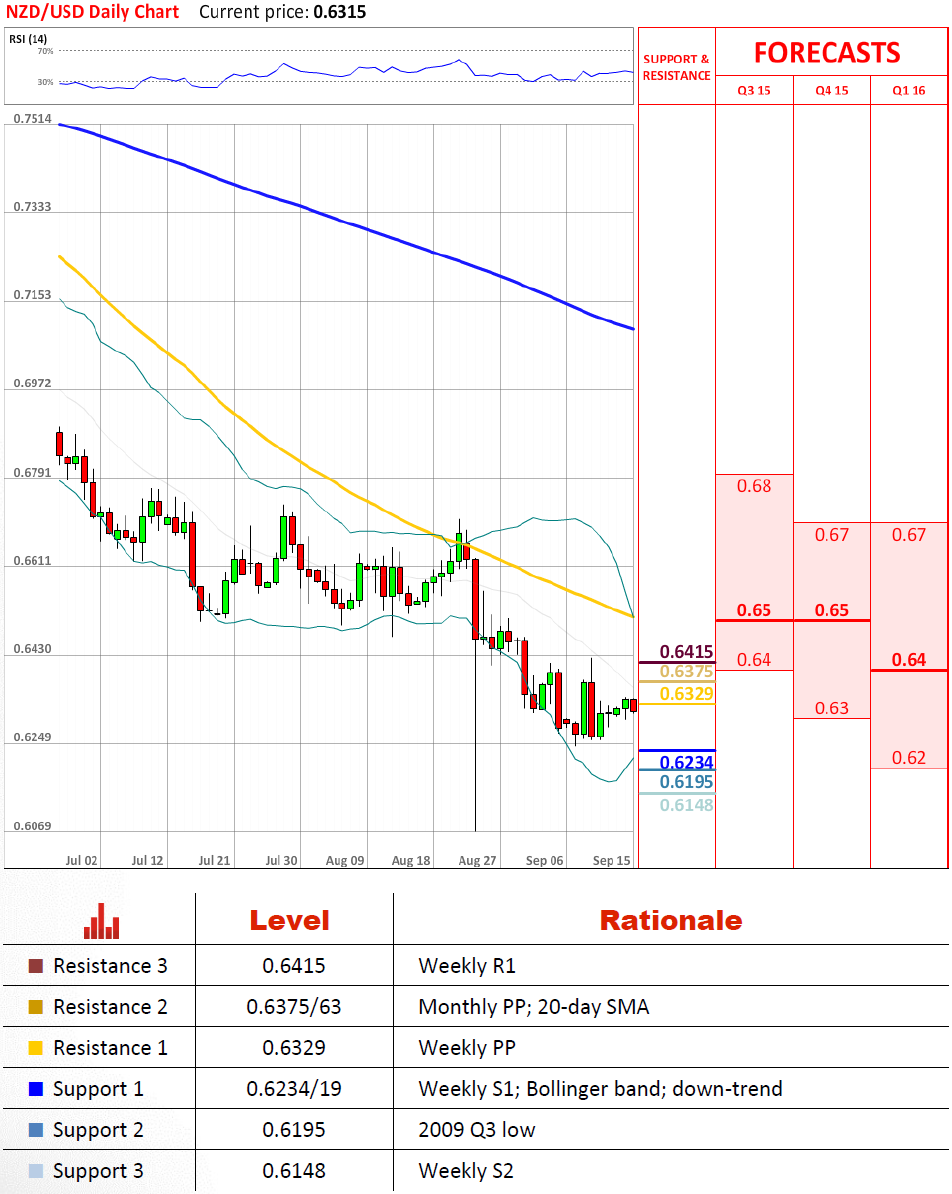
Task: Select the Resistance 1 row label
Action: click(x=110, y=1049)
